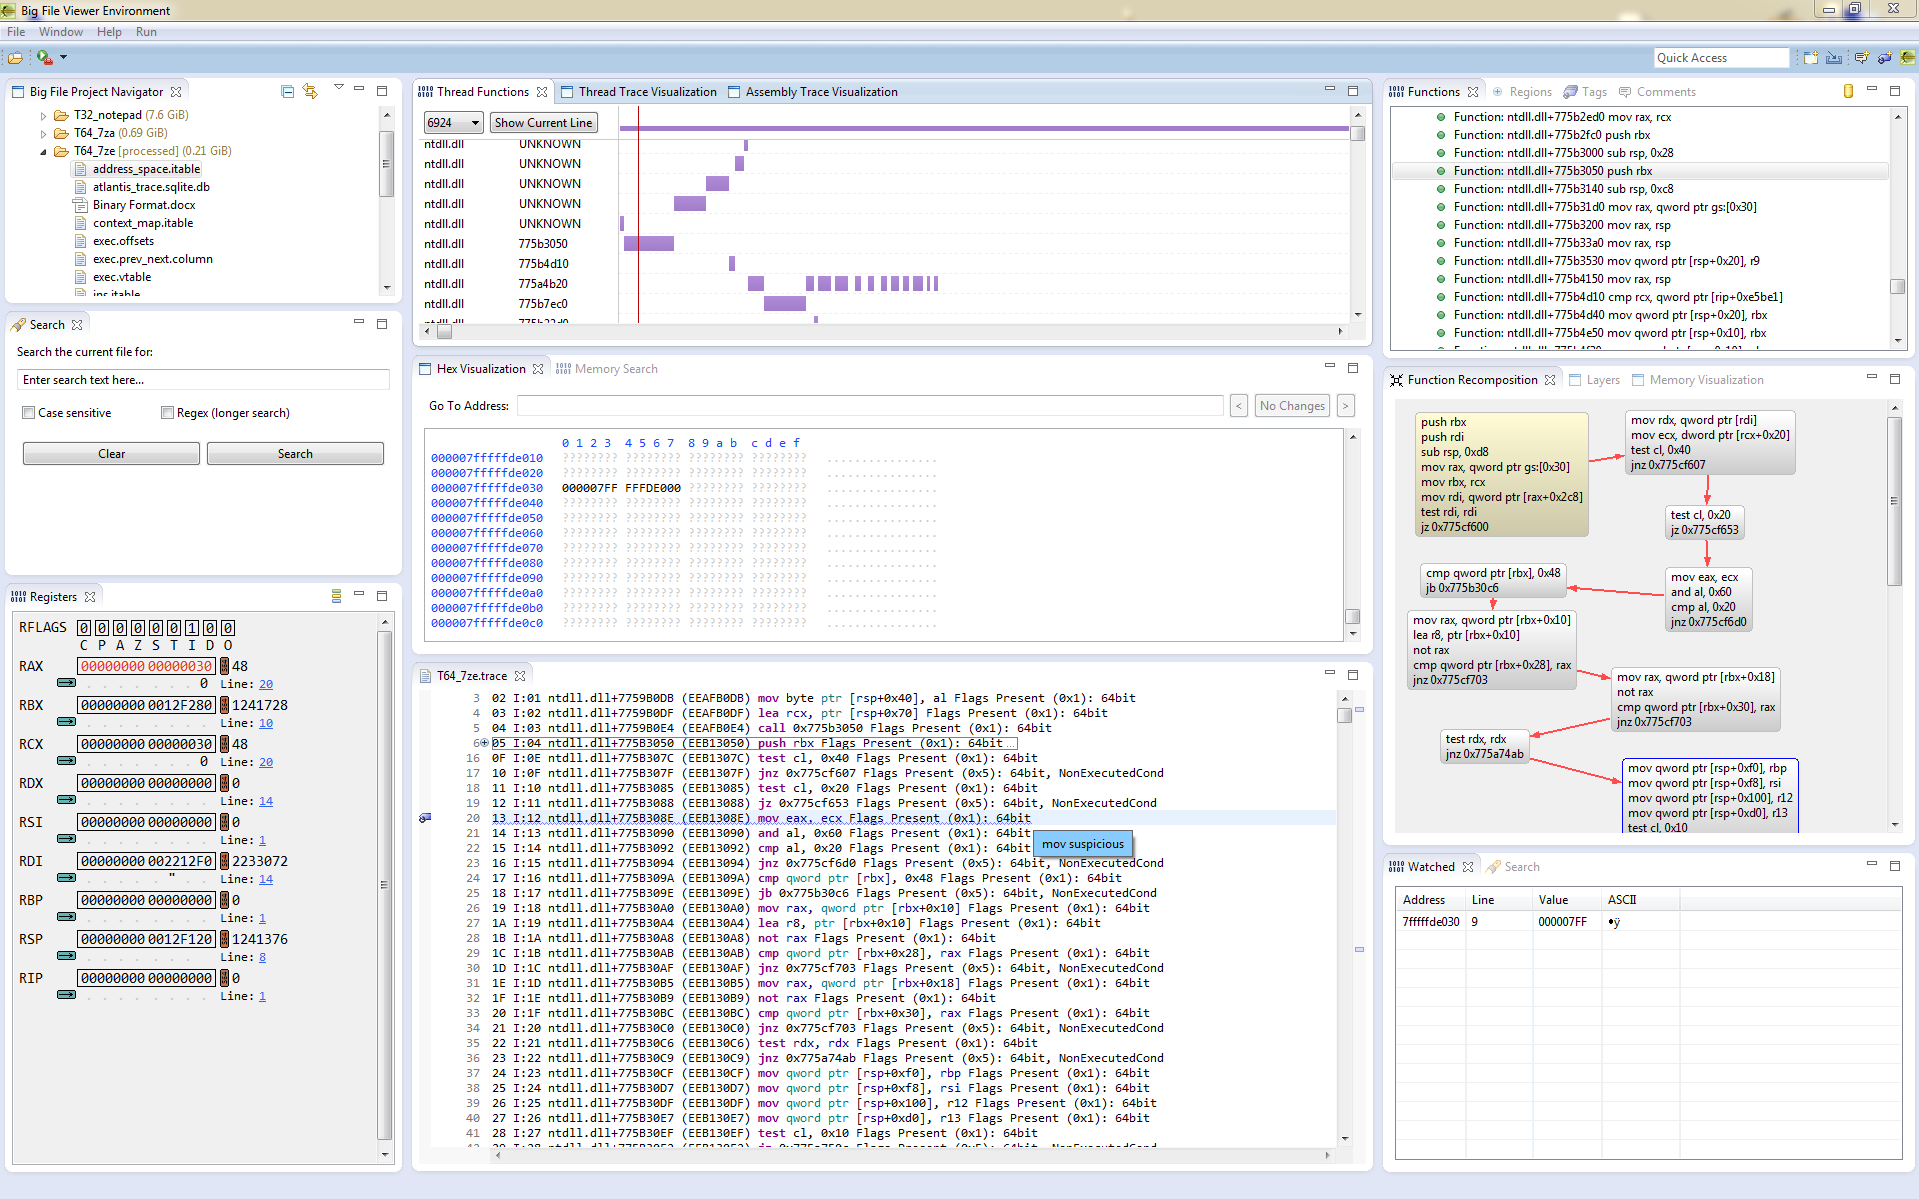Toggle the RFLAGS S flag bit

156,628
